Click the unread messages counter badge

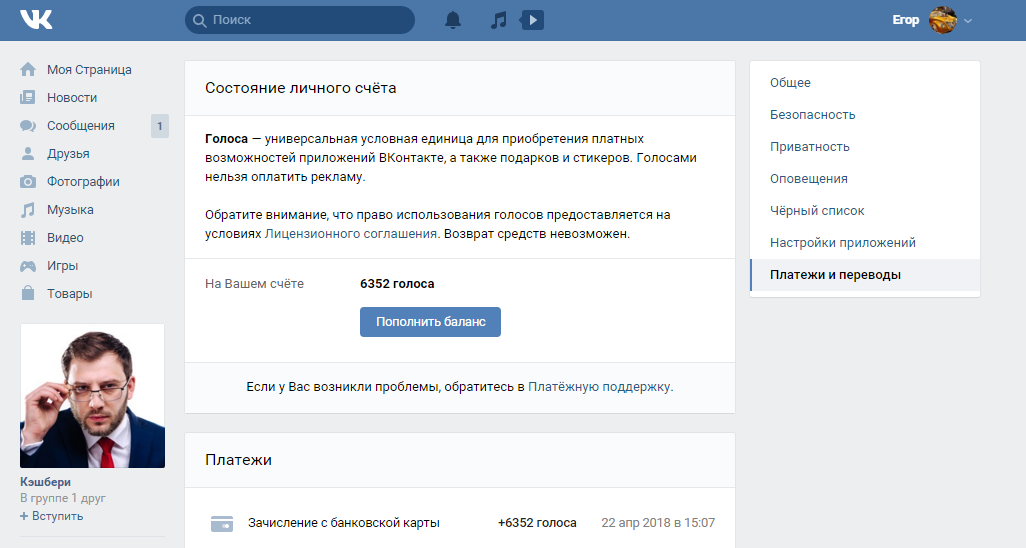click(160, 126)
